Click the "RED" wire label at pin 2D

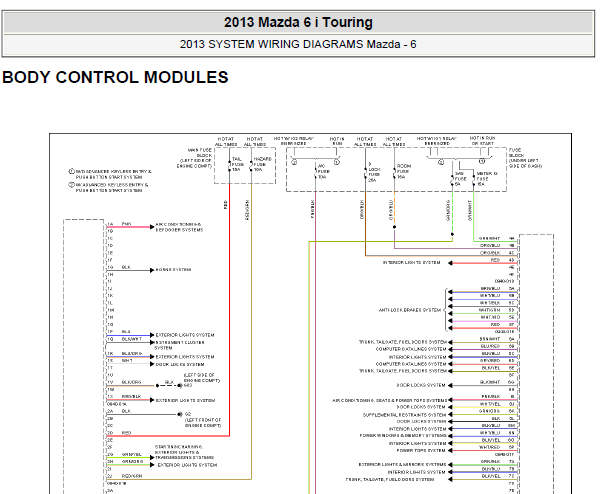click(126, 433)
